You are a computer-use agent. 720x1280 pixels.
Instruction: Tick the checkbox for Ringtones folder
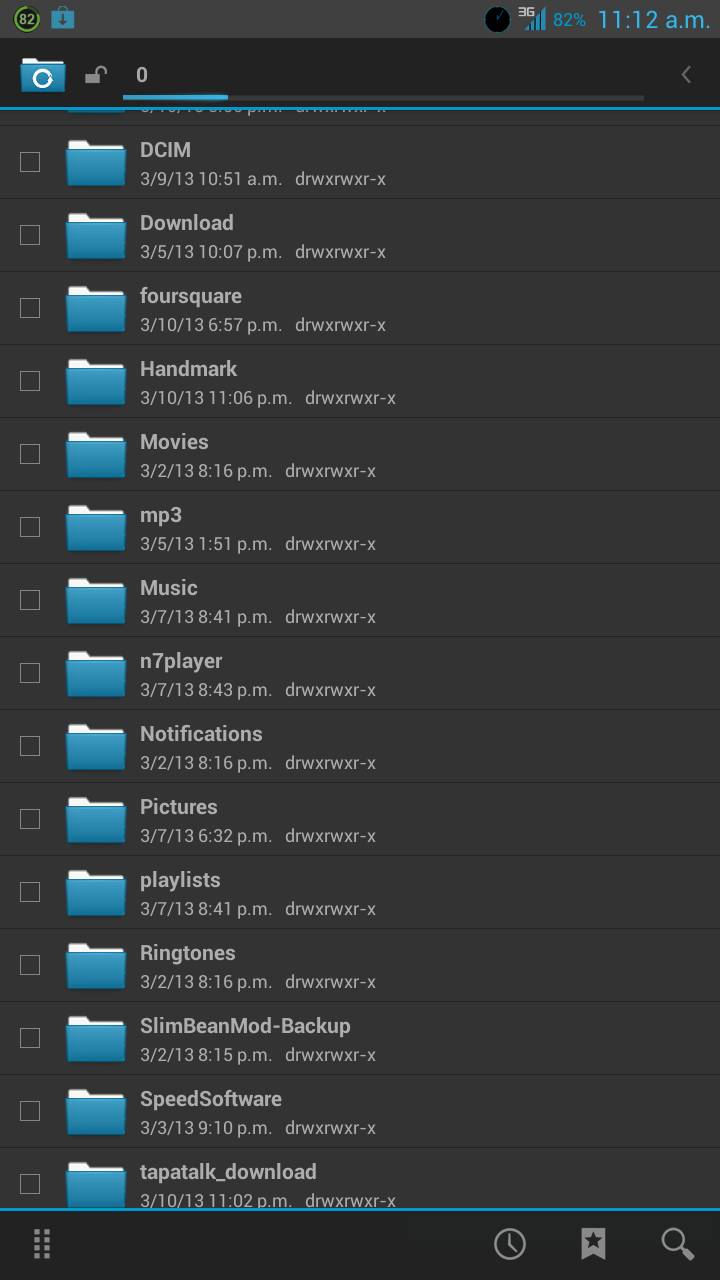pyautogui.click(x=30, y=965)
